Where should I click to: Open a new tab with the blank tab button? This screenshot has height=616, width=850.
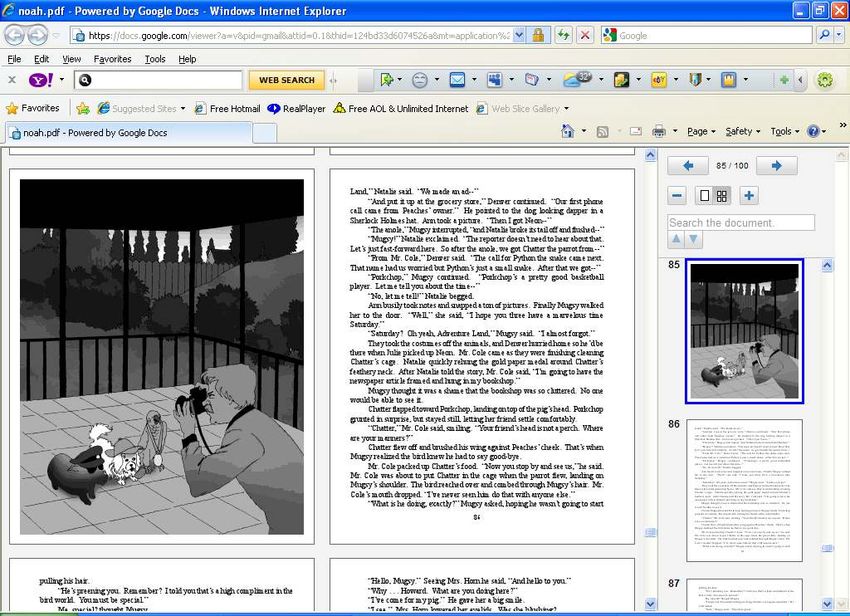[265, 133]
